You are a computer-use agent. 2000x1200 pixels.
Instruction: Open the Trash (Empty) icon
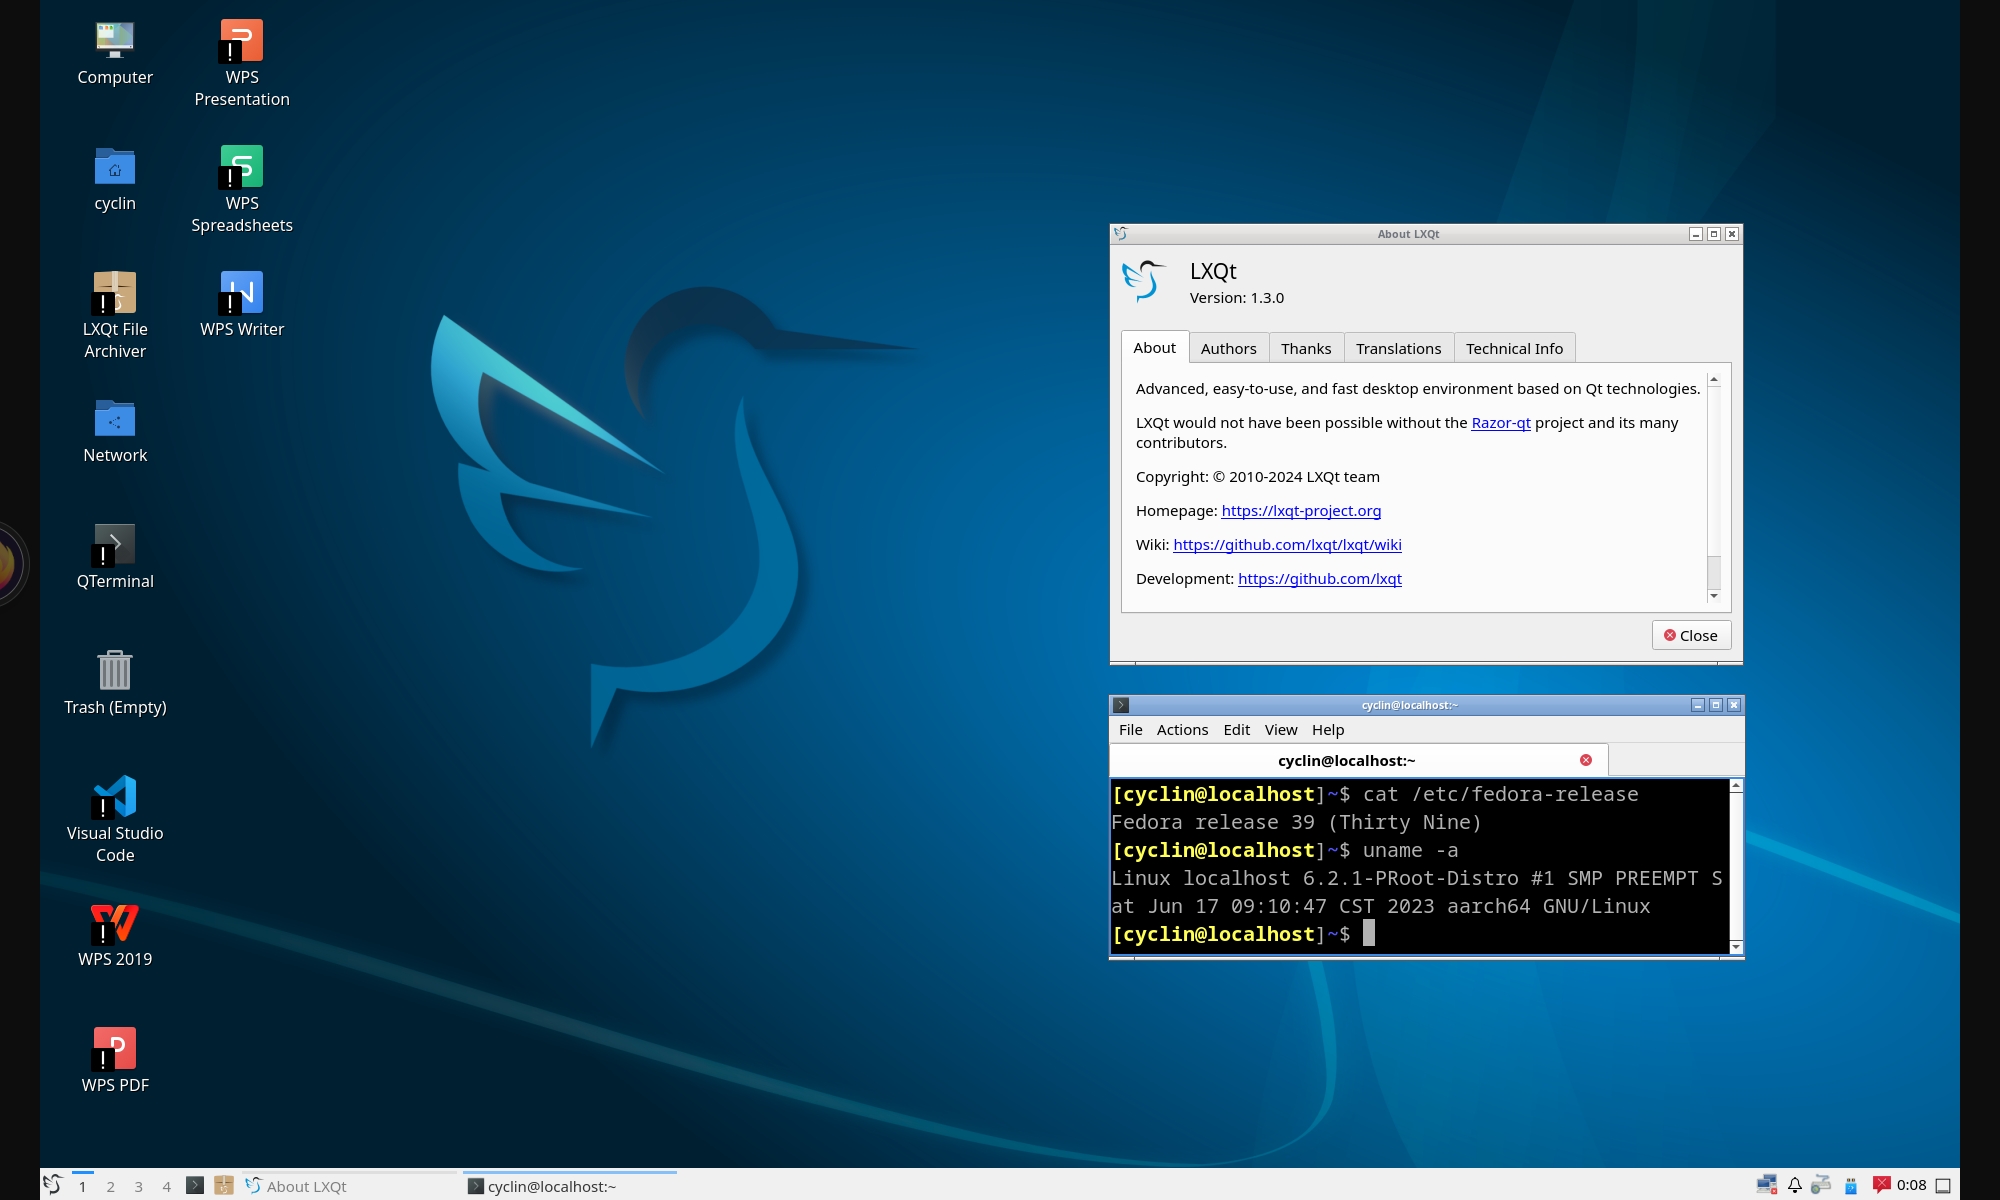[115, 684]
